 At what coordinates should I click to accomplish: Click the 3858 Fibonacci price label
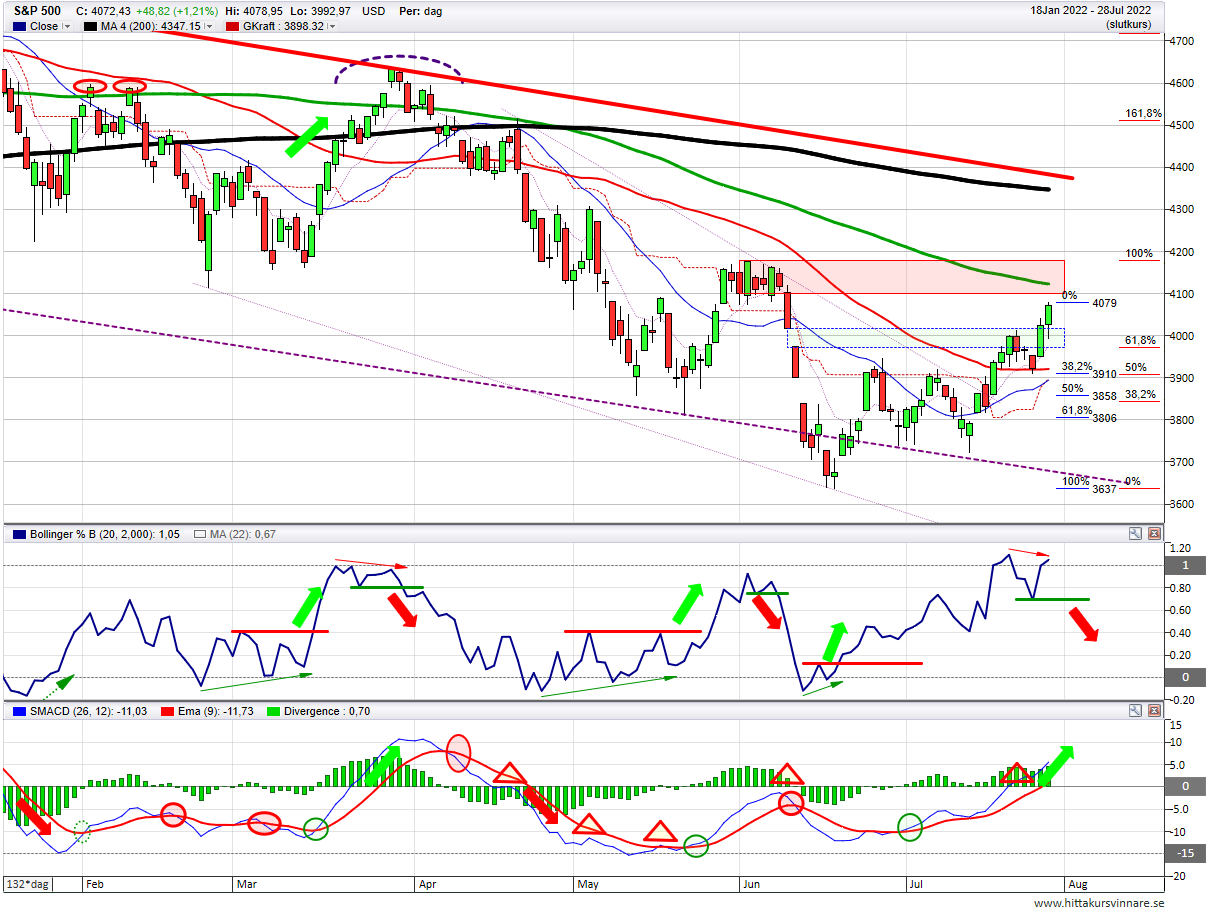click(1104, 396)
